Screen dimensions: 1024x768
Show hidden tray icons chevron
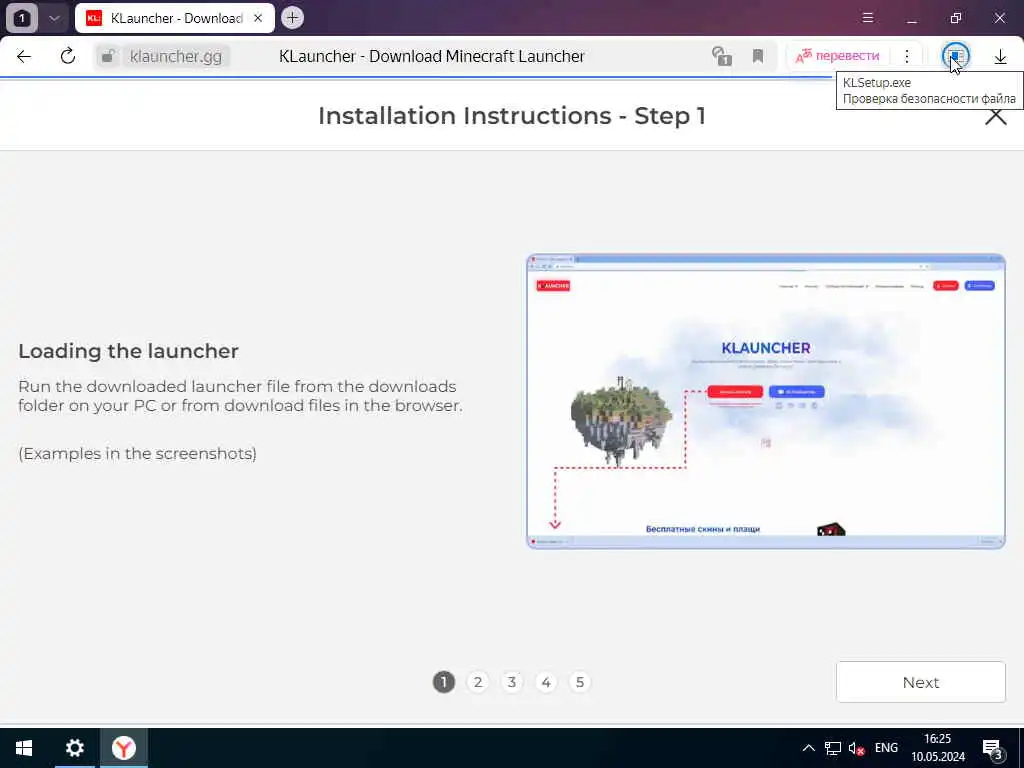click(x=808, y=748)
